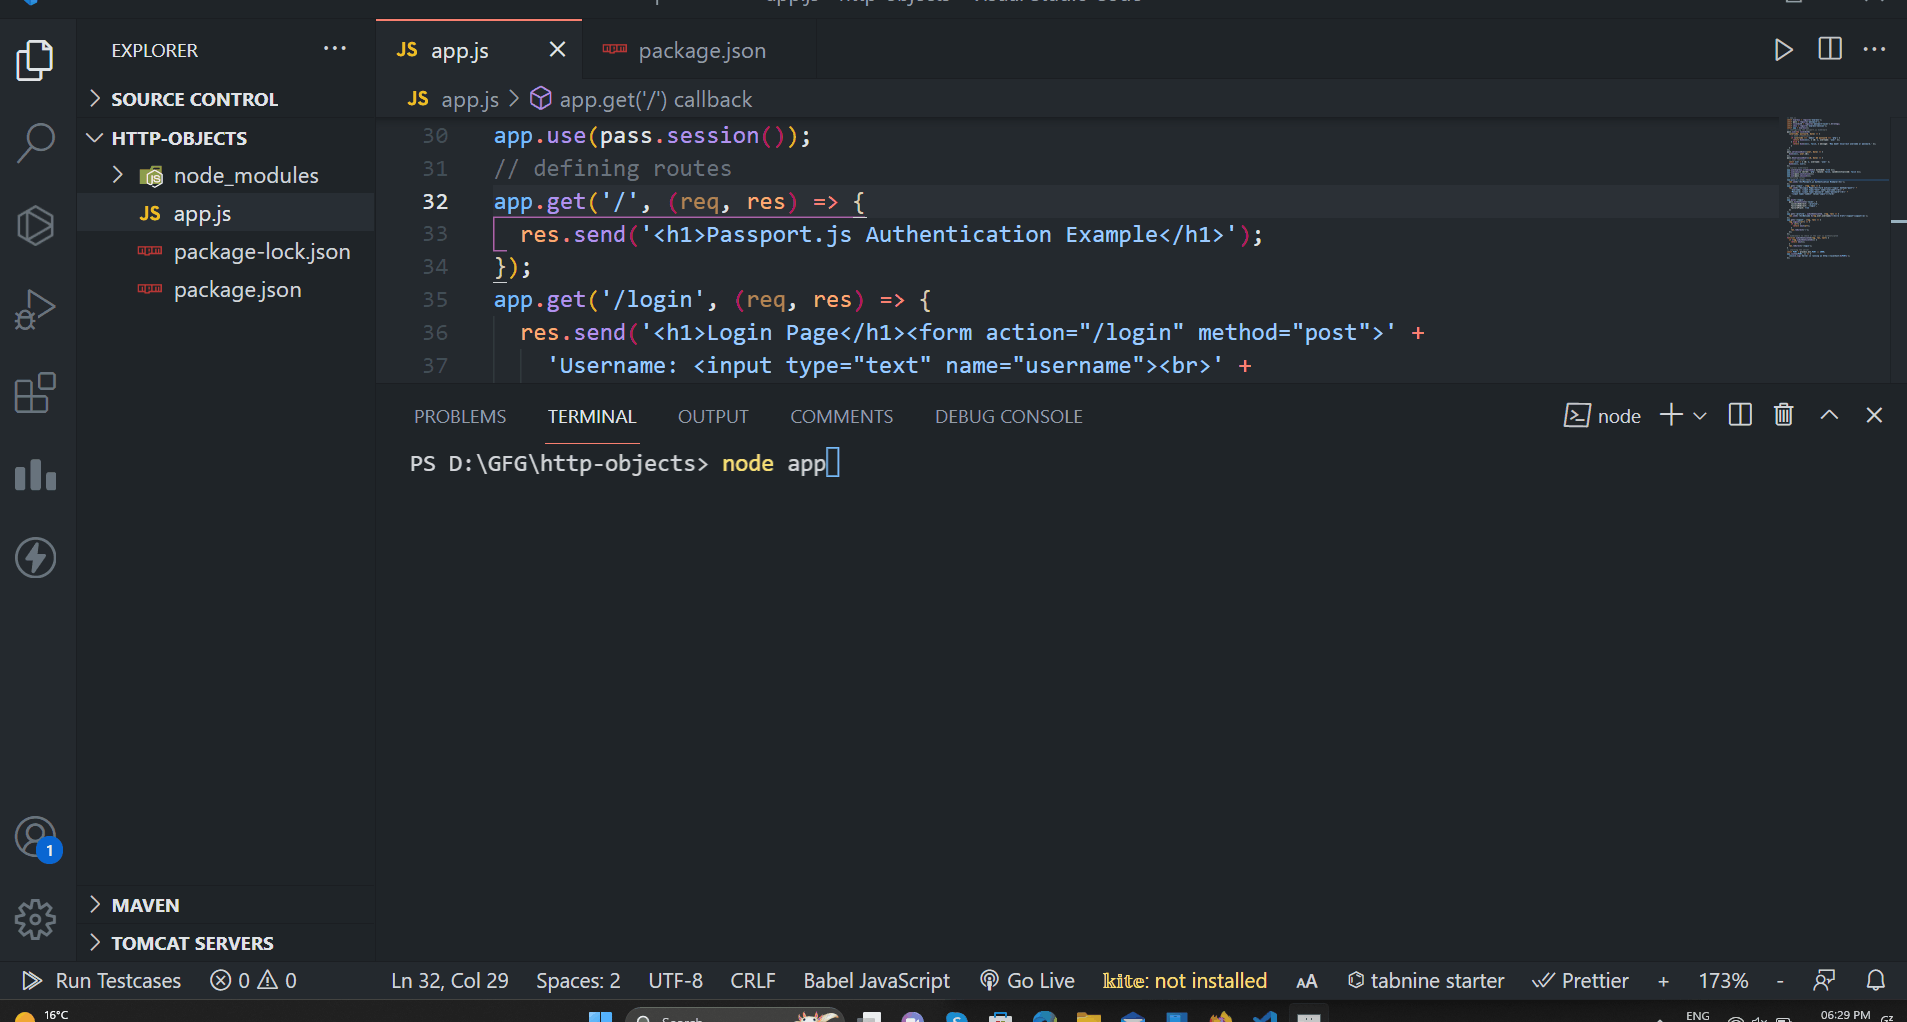This screenshot has height=1022, width=1907.
Task: Kill the terminal with the trash icon
Action: pos(1783,414)
